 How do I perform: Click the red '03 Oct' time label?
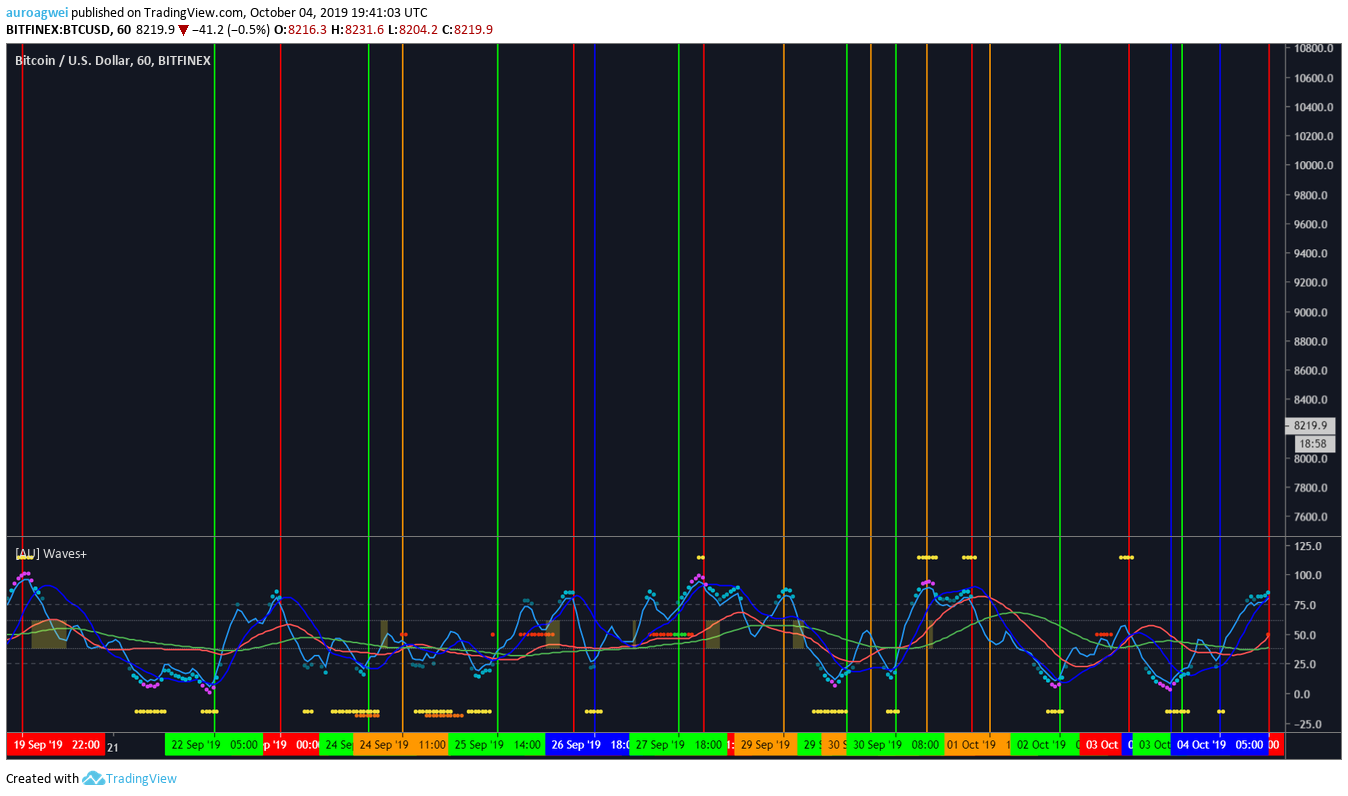click(x=1101, y=745)
